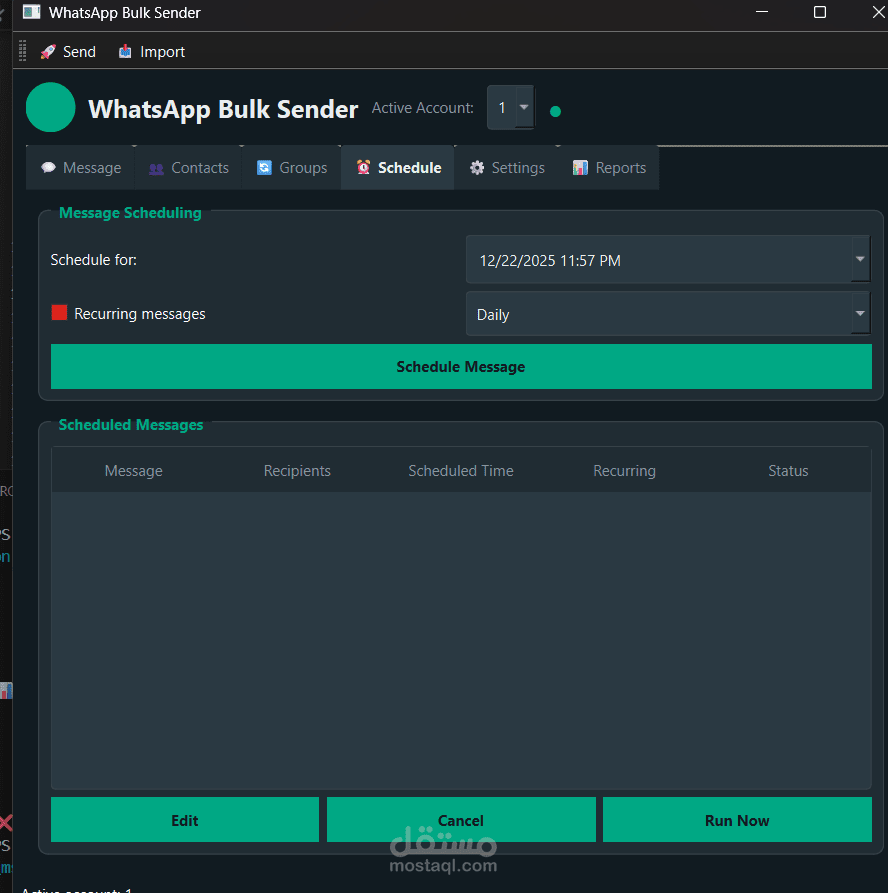The height and width of the screenshot is (893, 888).
Task: View the Reports tab
Action: point(608,168)
